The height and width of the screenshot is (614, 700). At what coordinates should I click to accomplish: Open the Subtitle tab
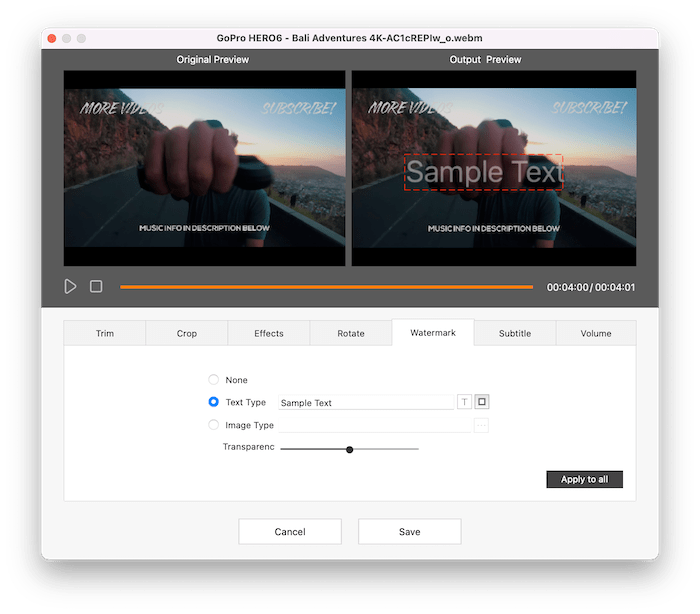pyautogui.click(x=515, y=333)
